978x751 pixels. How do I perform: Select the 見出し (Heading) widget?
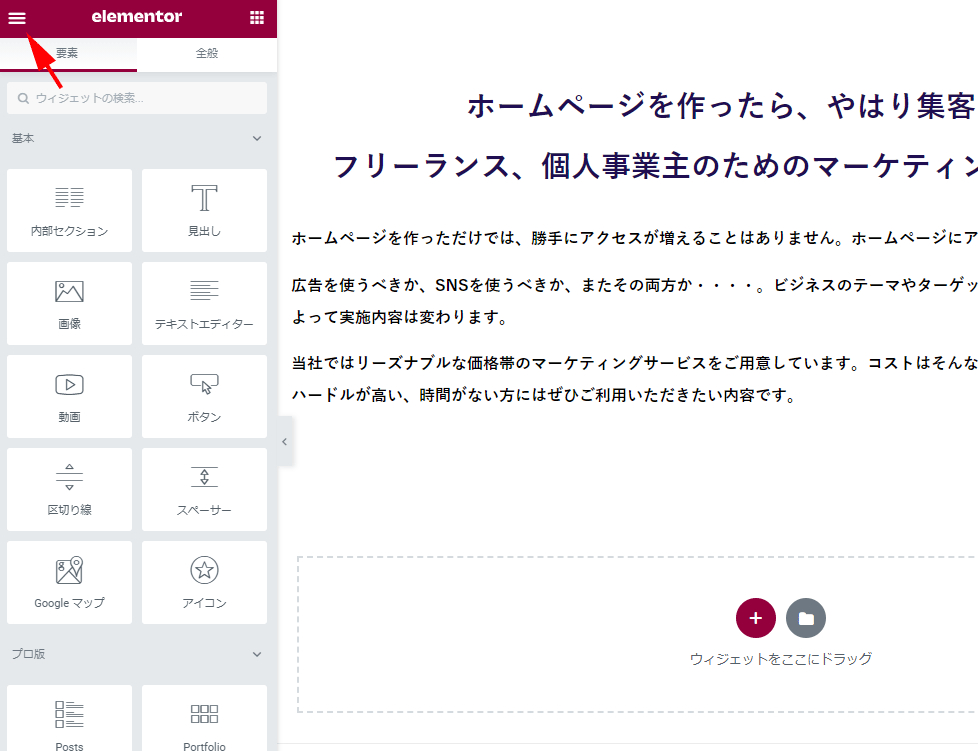[204, 210]
